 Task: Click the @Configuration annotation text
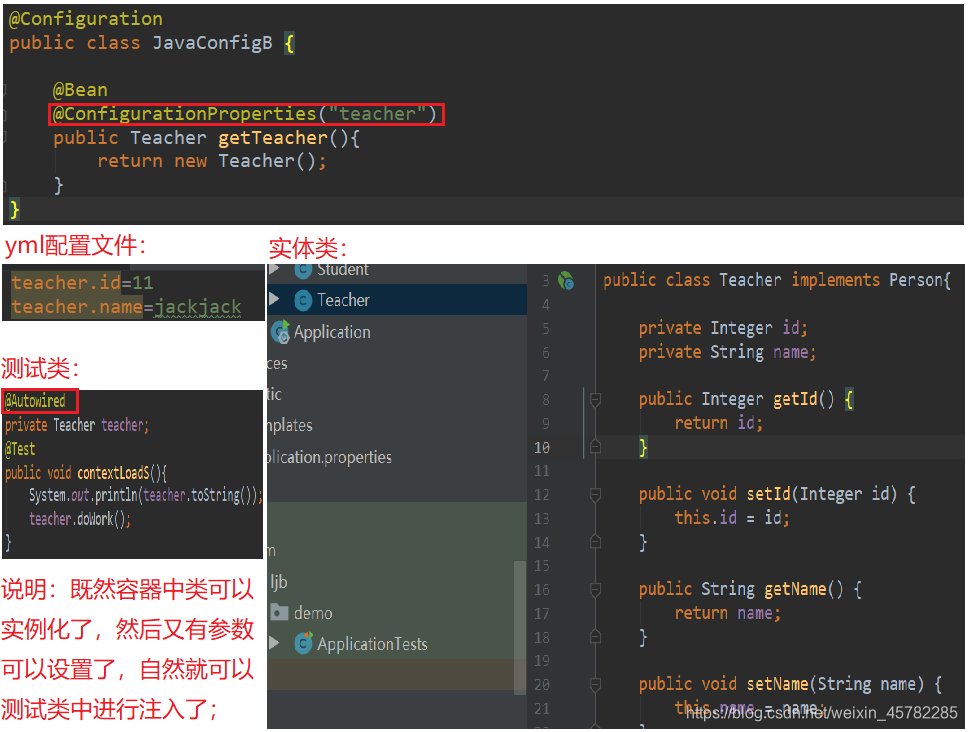click(x=86, y=19)
